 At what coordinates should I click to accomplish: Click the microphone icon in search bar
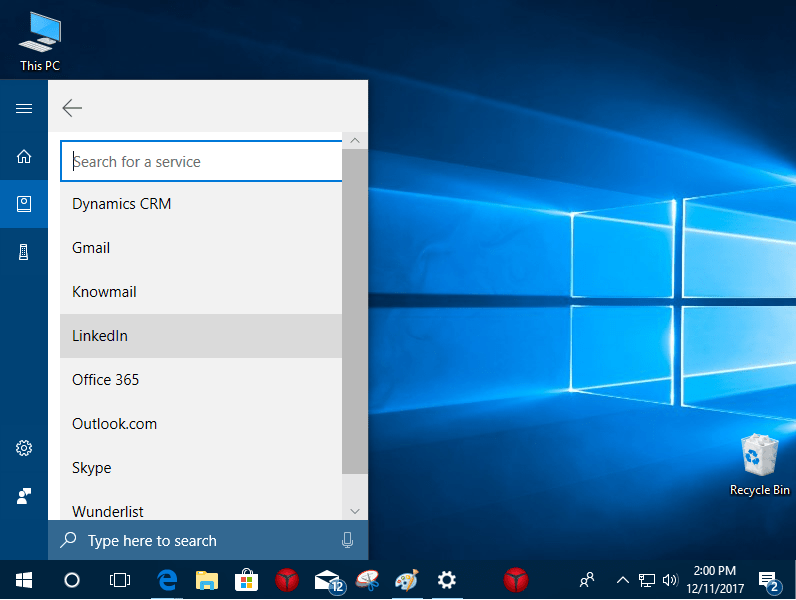tap(347, 540)
